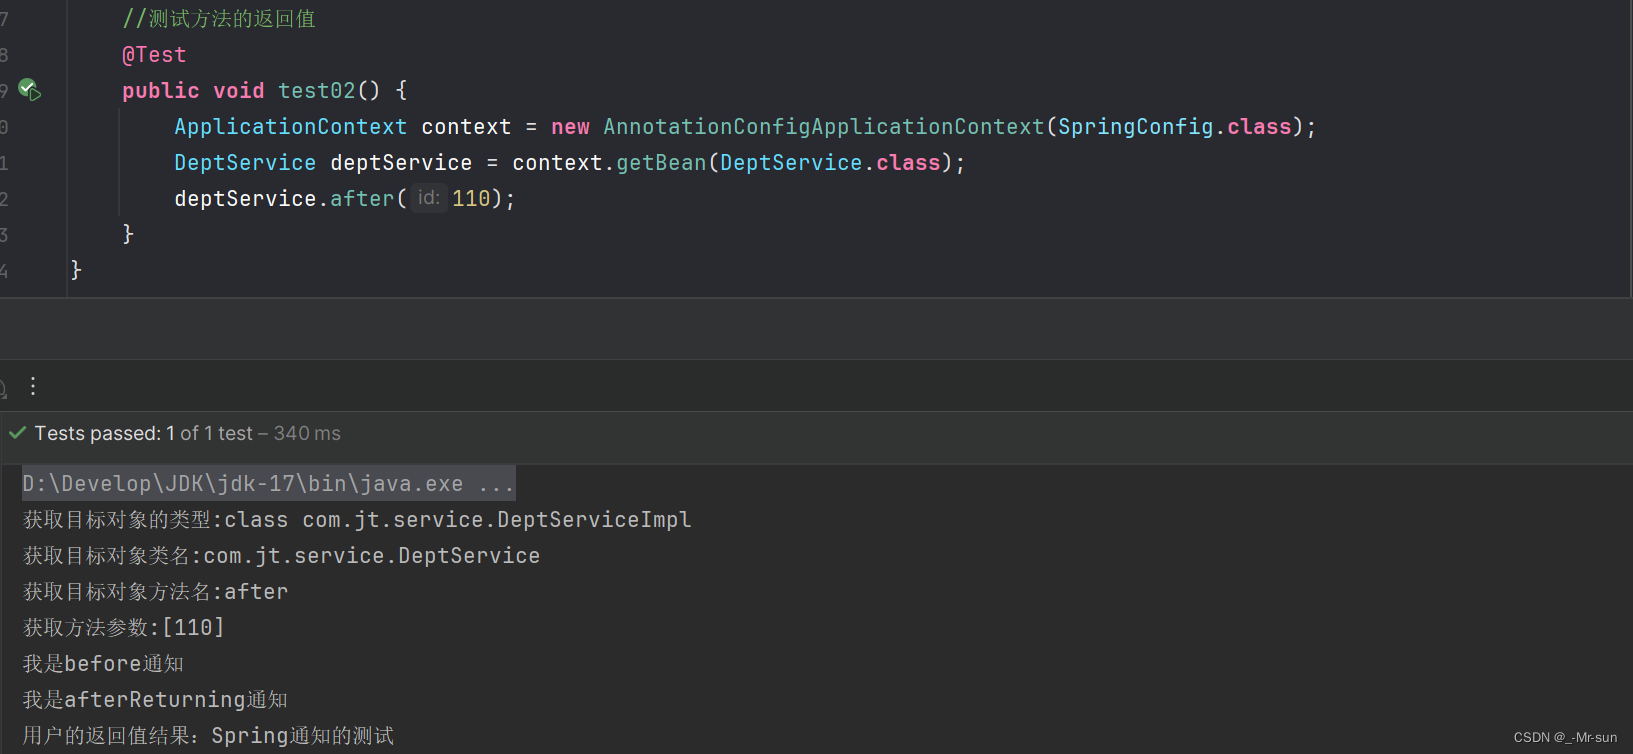Select the before notification console line
The image size is (1633, 754).
click(103, 664)
